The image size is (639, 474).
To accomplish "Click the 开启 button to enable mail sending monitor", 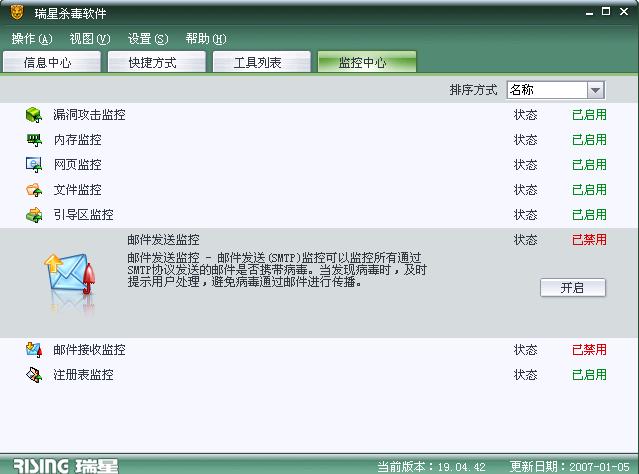I will pyautogui.click(x=573, y=288).
